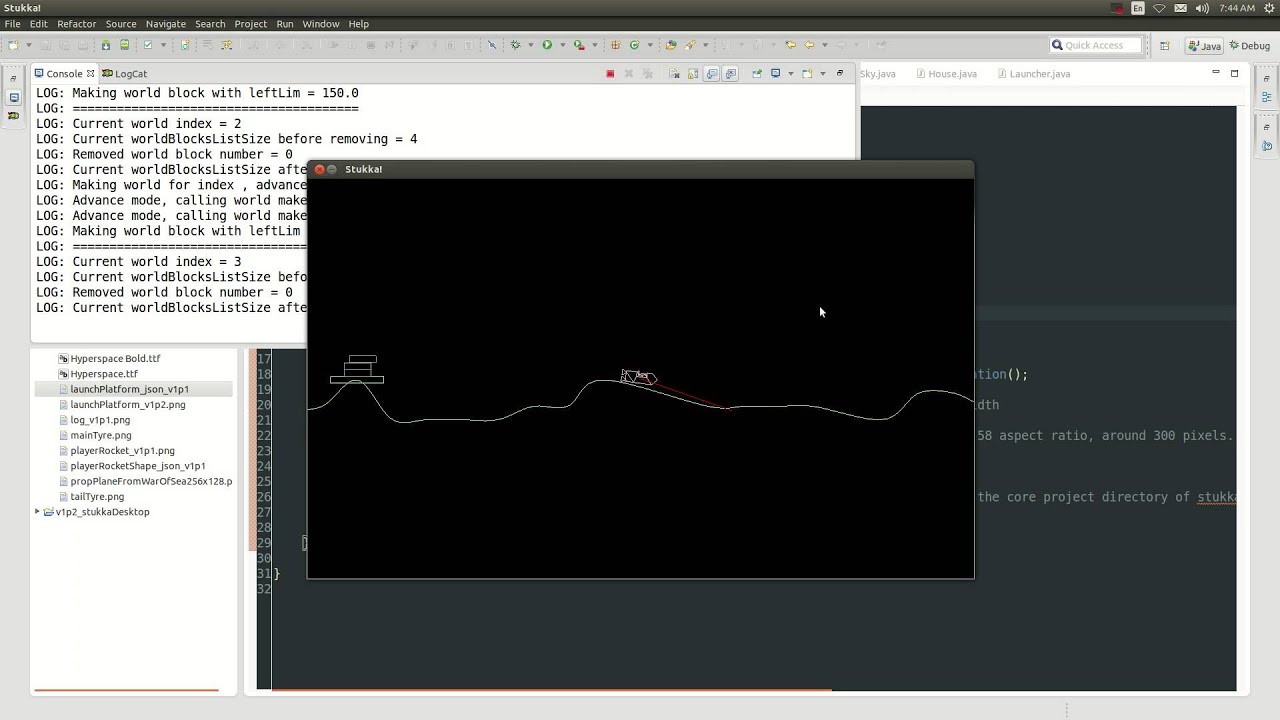The image size is (1280, 720).
Task: Click the New Java Package icon
Action: coord(615,45)
